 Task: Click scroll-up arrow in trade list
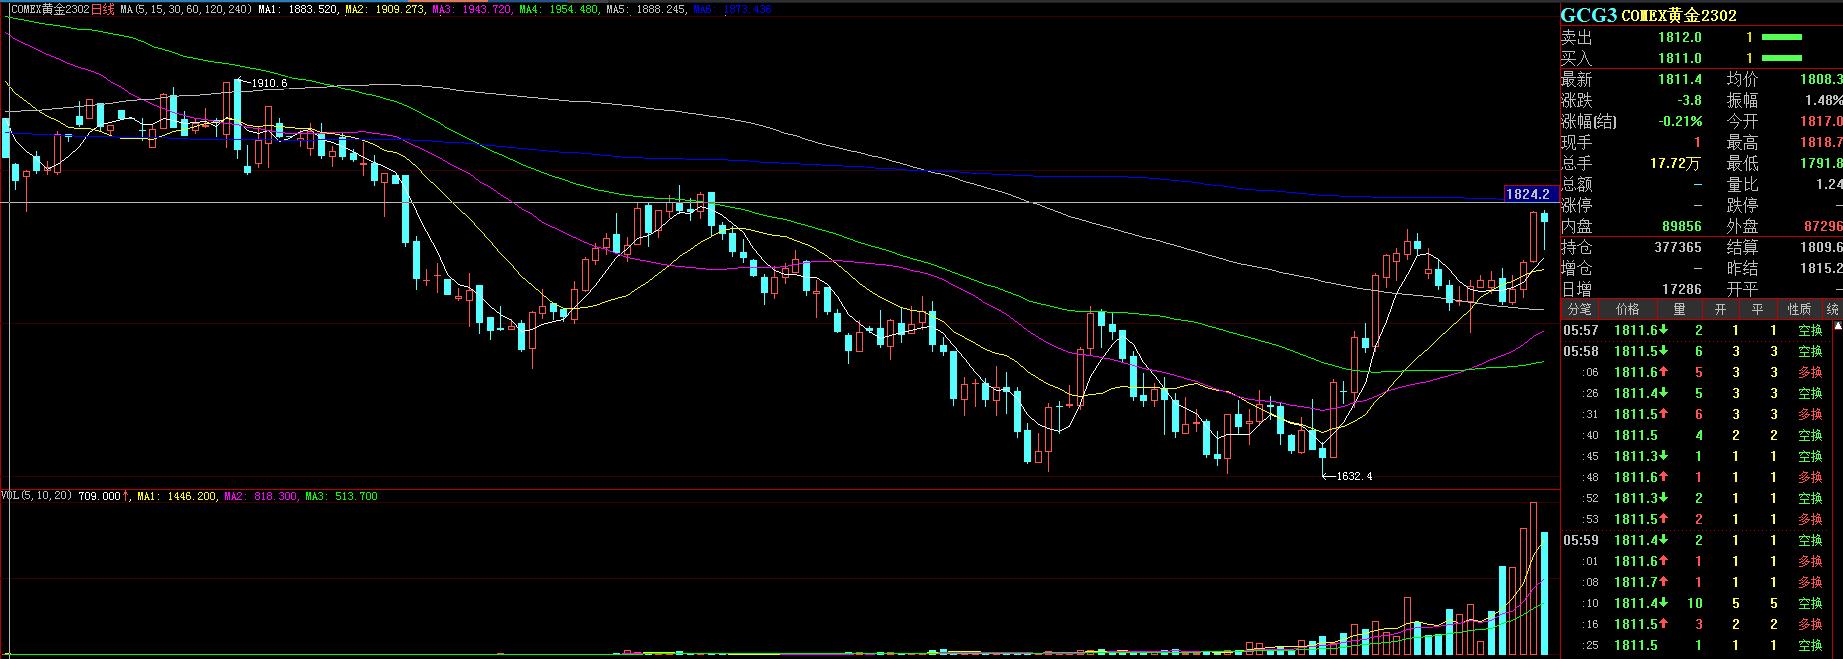point(1836,326)
